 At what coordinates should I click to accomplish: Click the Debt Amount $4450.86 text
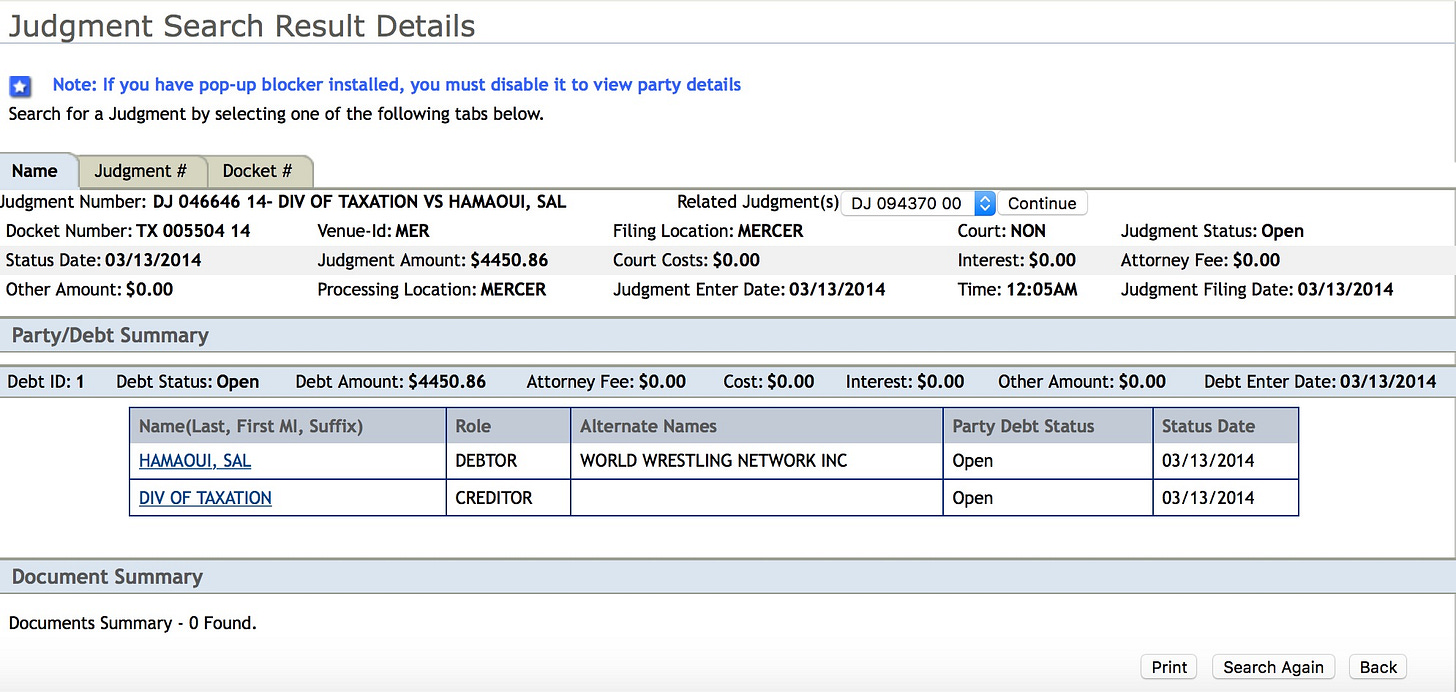point(391,381)
